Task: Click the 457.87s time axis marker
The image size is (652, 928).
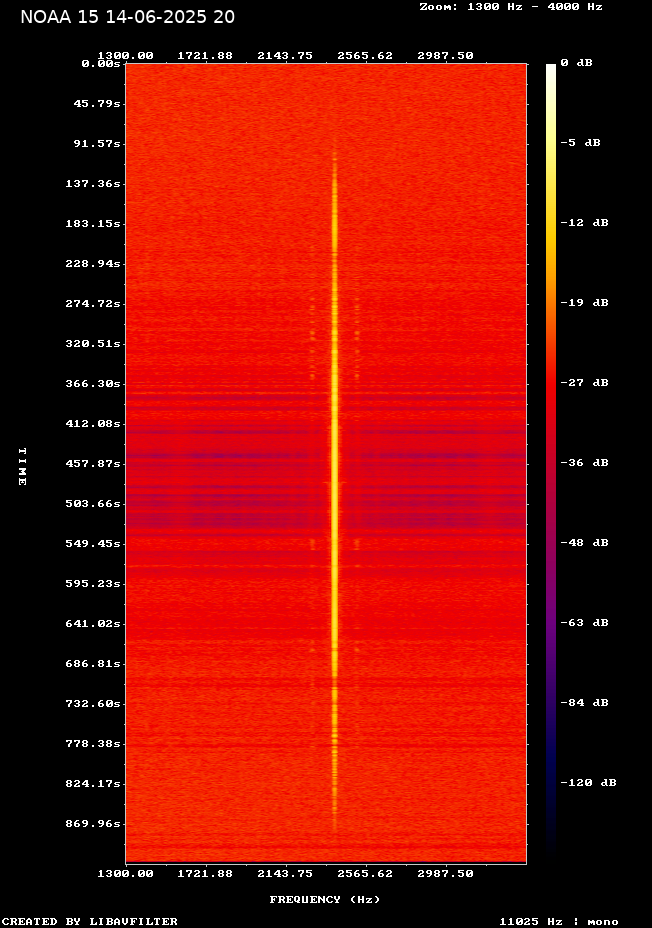Action: tap(95, 463)
